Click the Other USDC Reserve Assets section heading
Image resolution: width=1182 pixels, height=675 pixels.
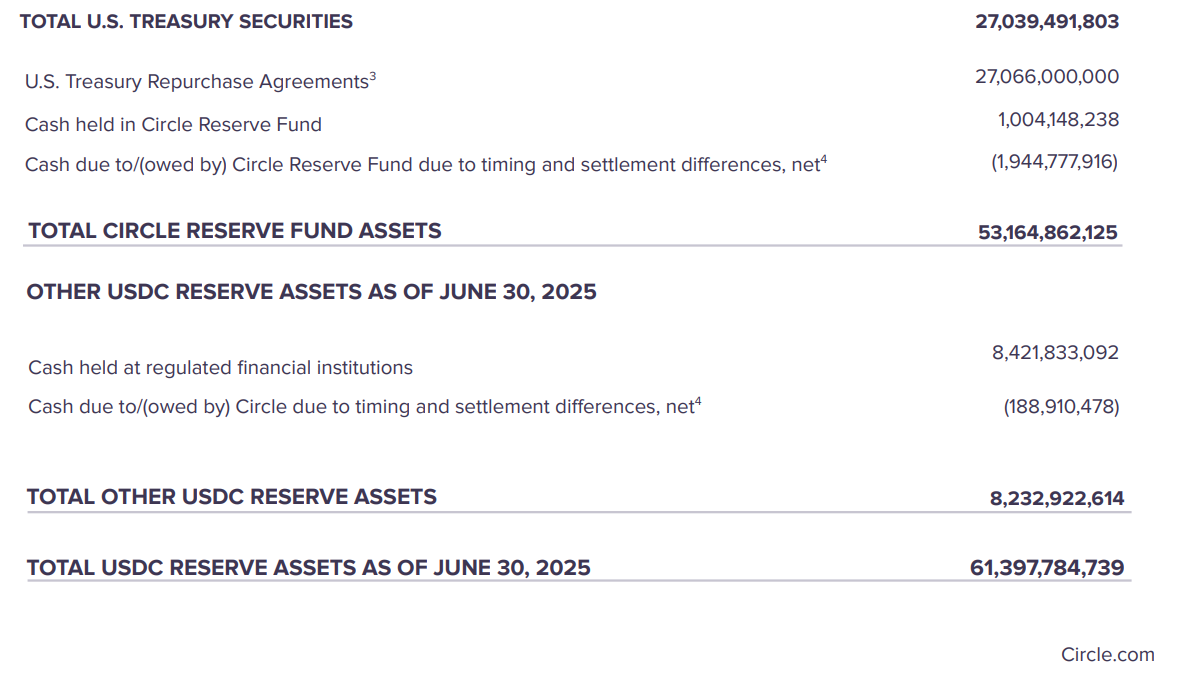tap(311, 292)
